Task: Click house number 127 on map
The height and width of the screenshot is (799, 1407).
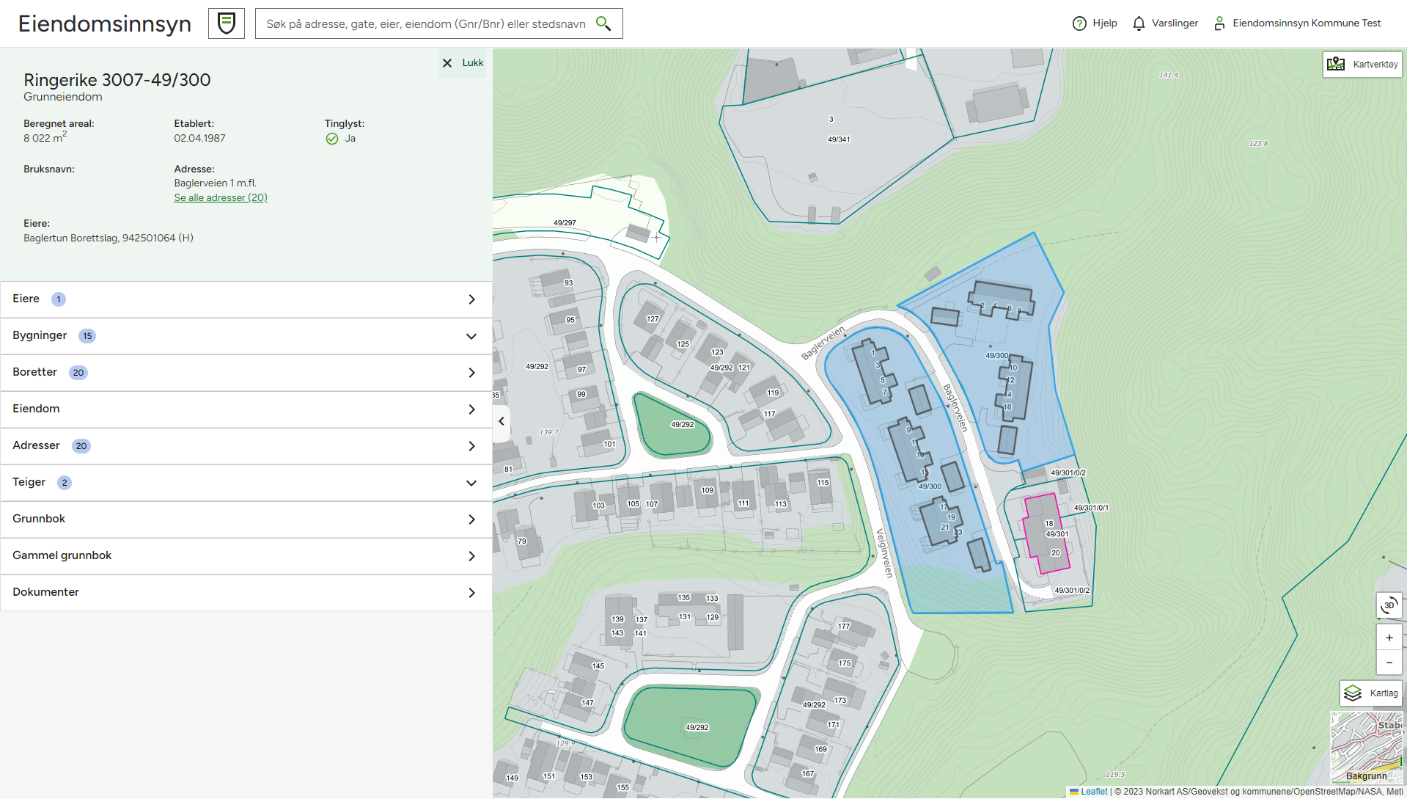Action: coord(653,319)
